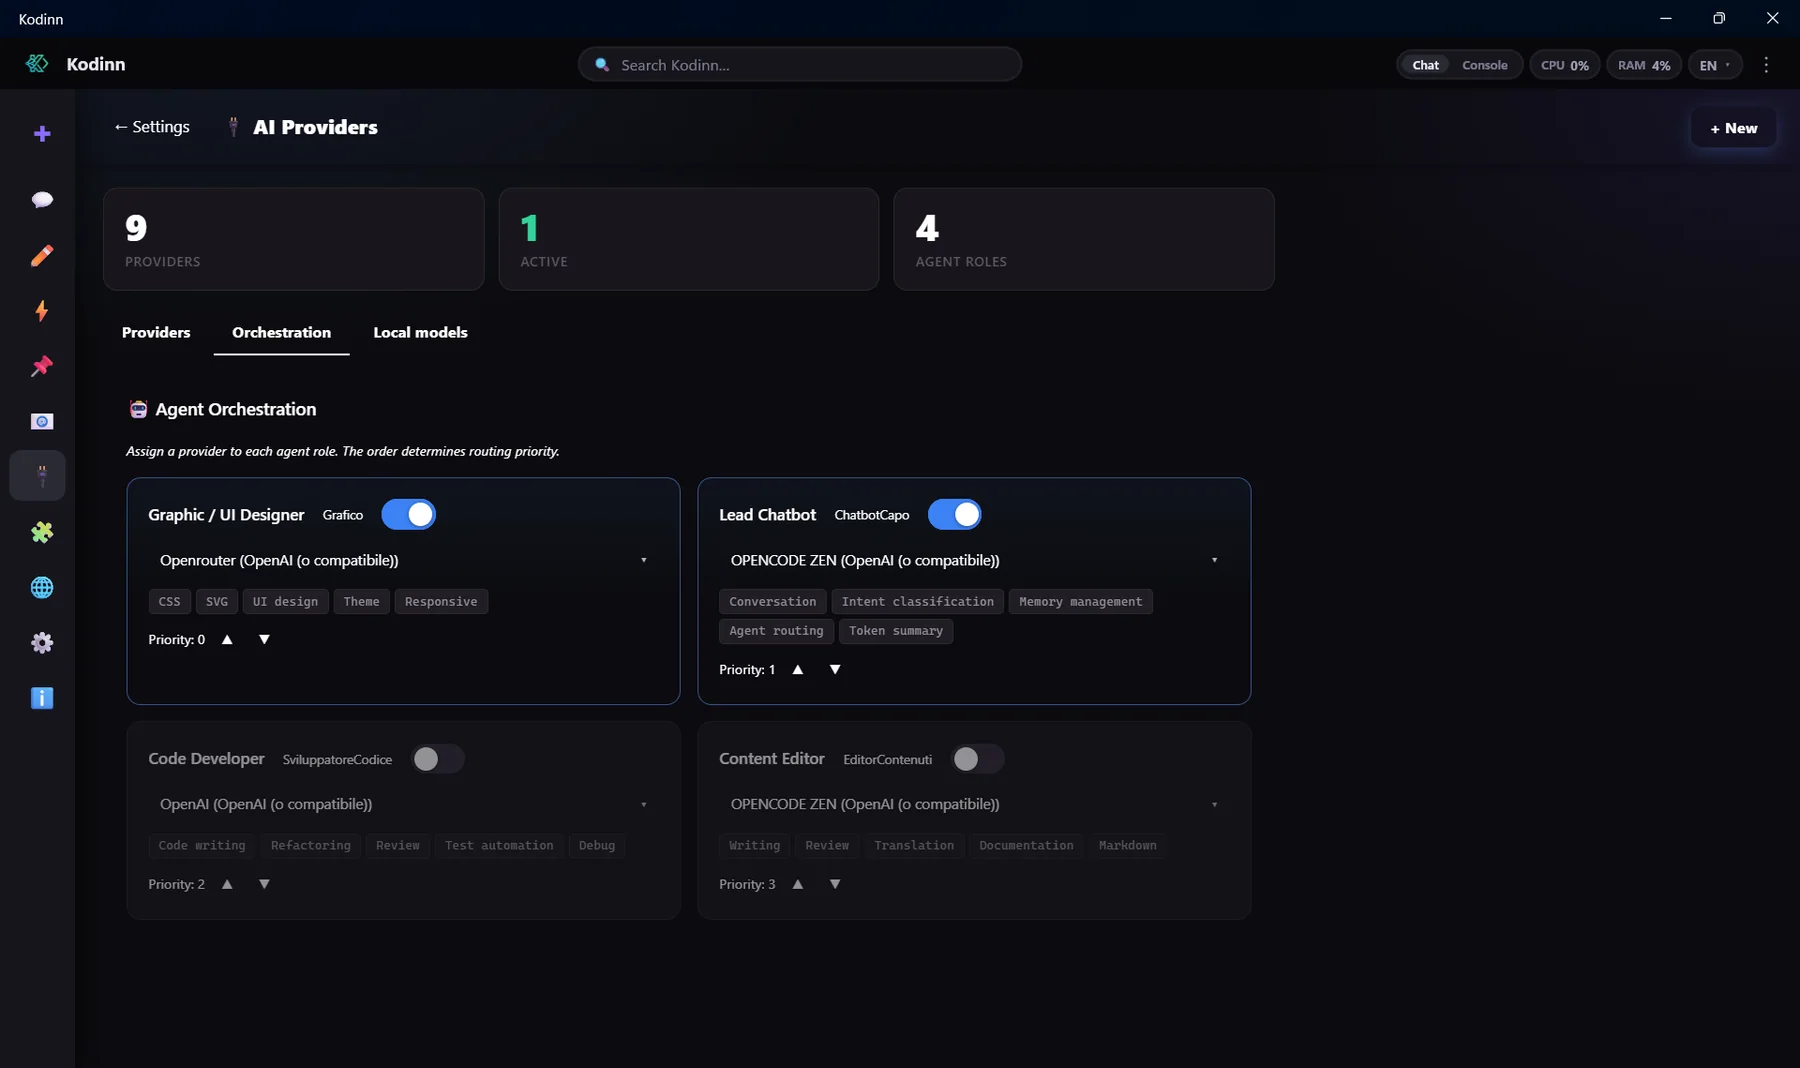
Task: Select the Orchestration tab
Action: pyautogui.click(x=281, y=333)
